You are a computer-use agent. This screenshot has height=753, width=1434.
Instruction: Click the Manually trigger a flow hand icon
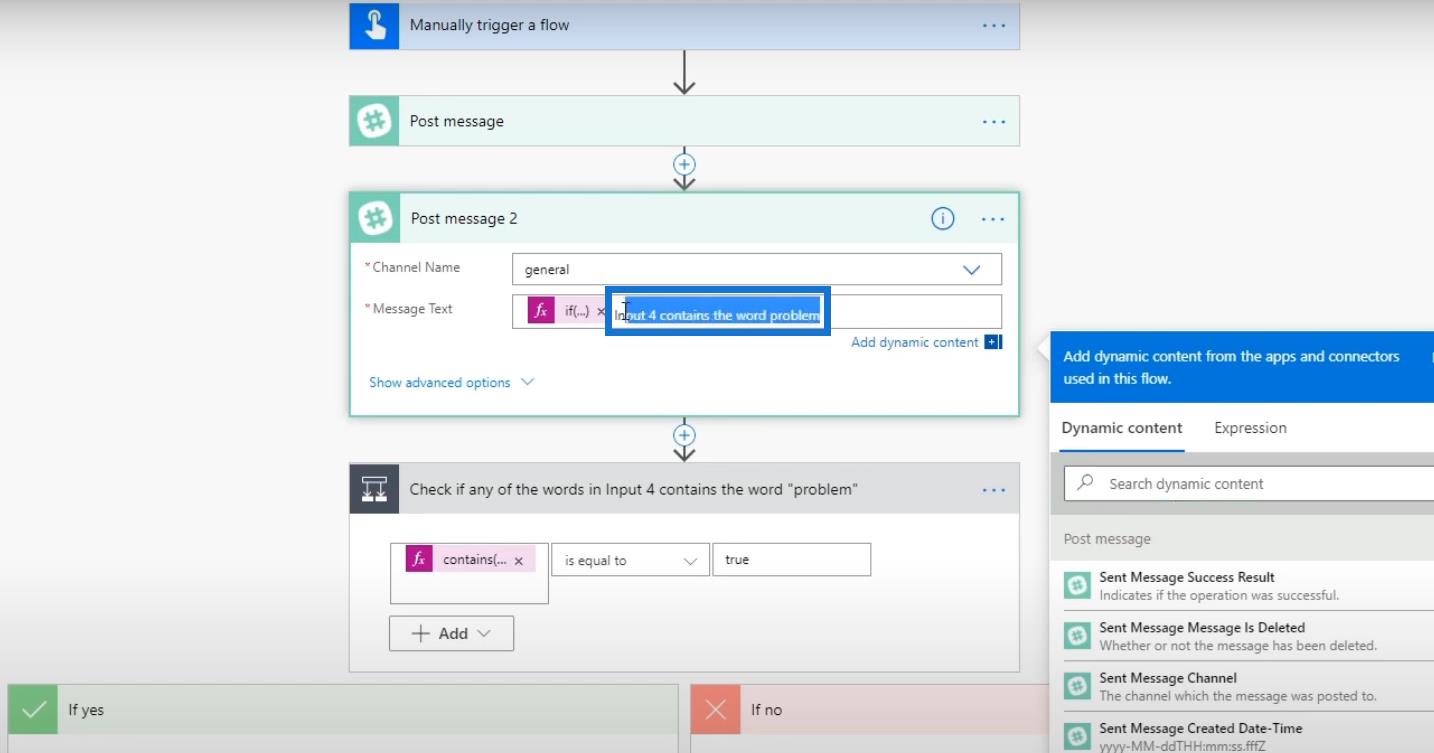[374, 25]
